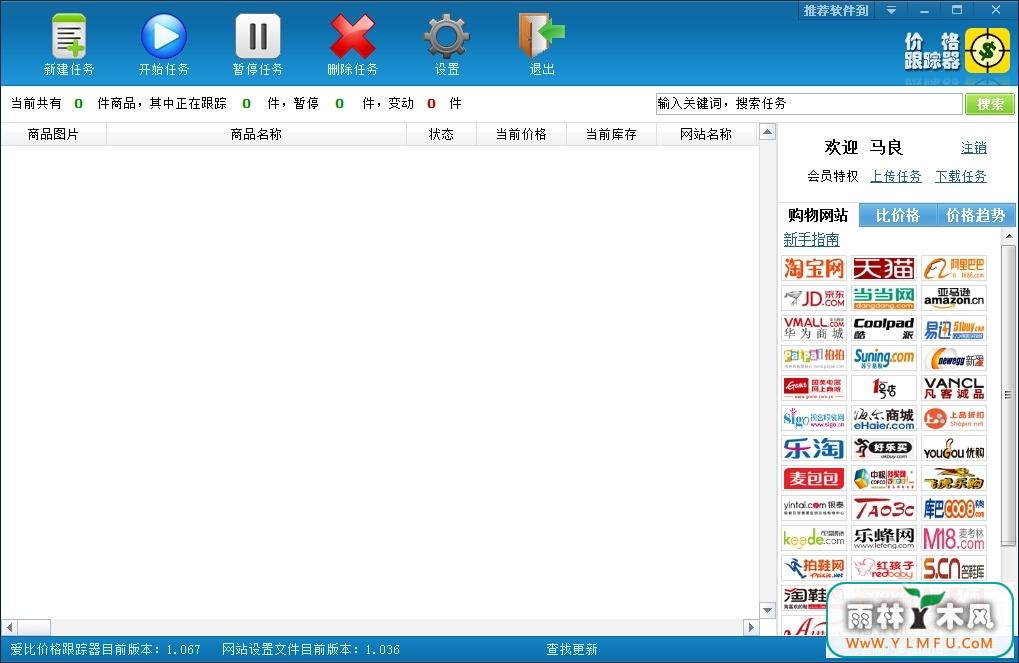Open the JD.com 京东 site logo
The height and width of the screenshot is (663, 1019).
(814, 298)
